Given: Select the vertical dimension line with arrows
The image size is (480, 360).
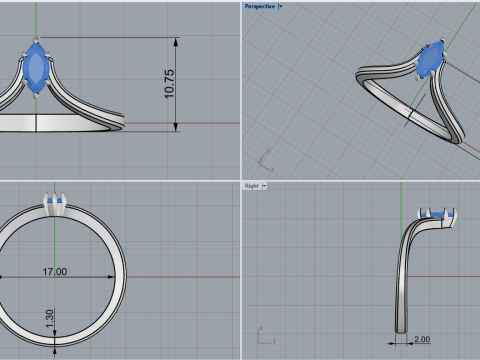Looking at the screenshot, I should (176, 84).
